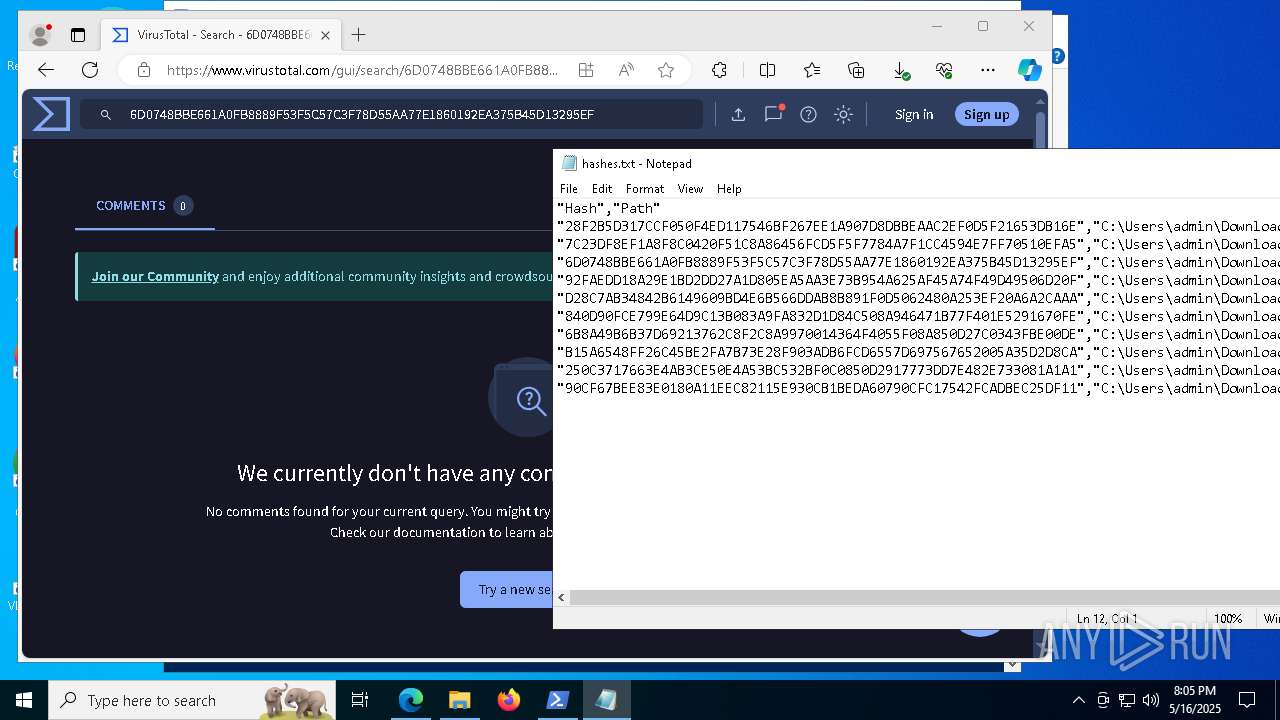Open Notepad Help menu
This screenshot has height=720, width=1280.
tap(729, 188)
